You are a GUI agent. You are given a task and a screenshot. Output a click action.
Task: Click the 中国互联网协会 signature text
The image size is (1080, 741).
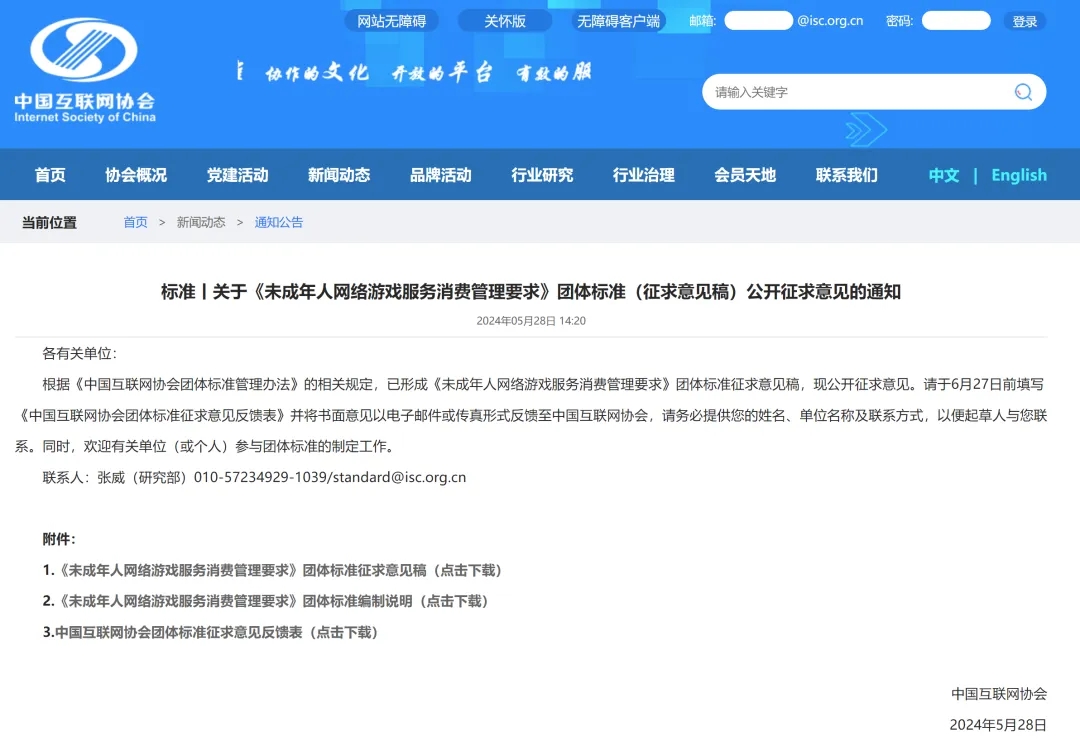(x=999, y=694)
